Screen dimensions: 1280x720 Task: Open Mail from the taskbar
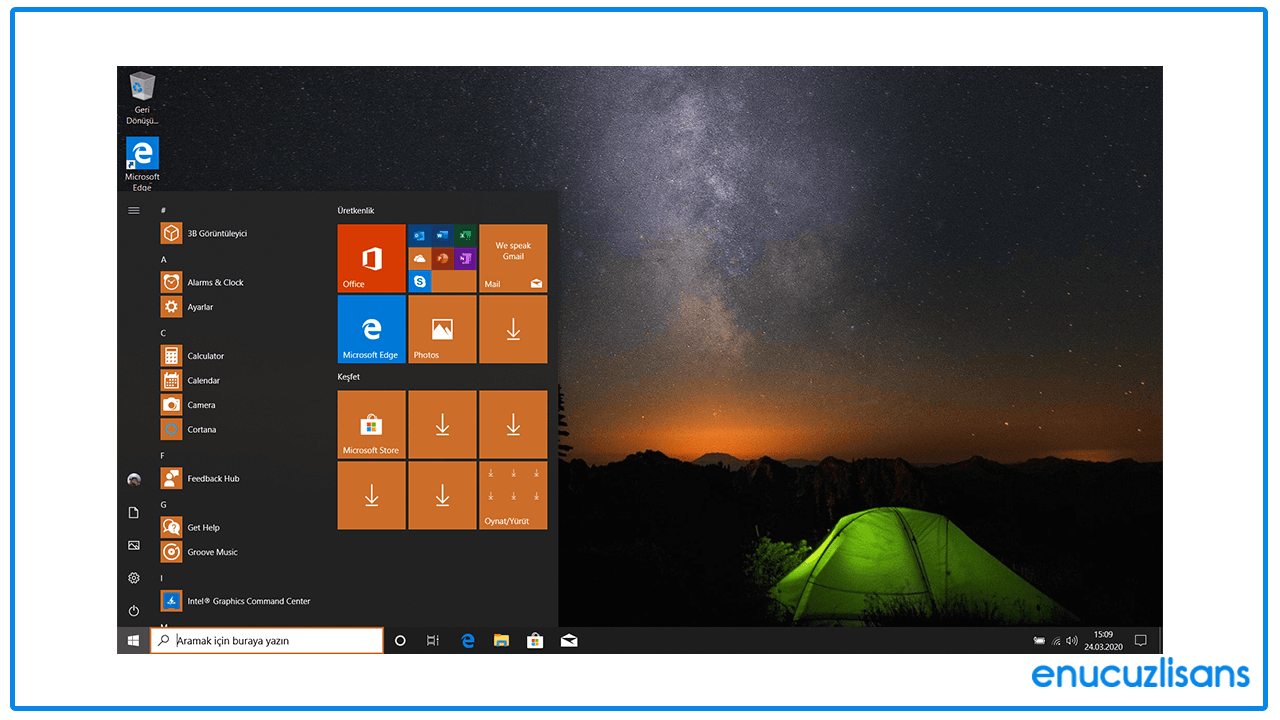point(569,640)
